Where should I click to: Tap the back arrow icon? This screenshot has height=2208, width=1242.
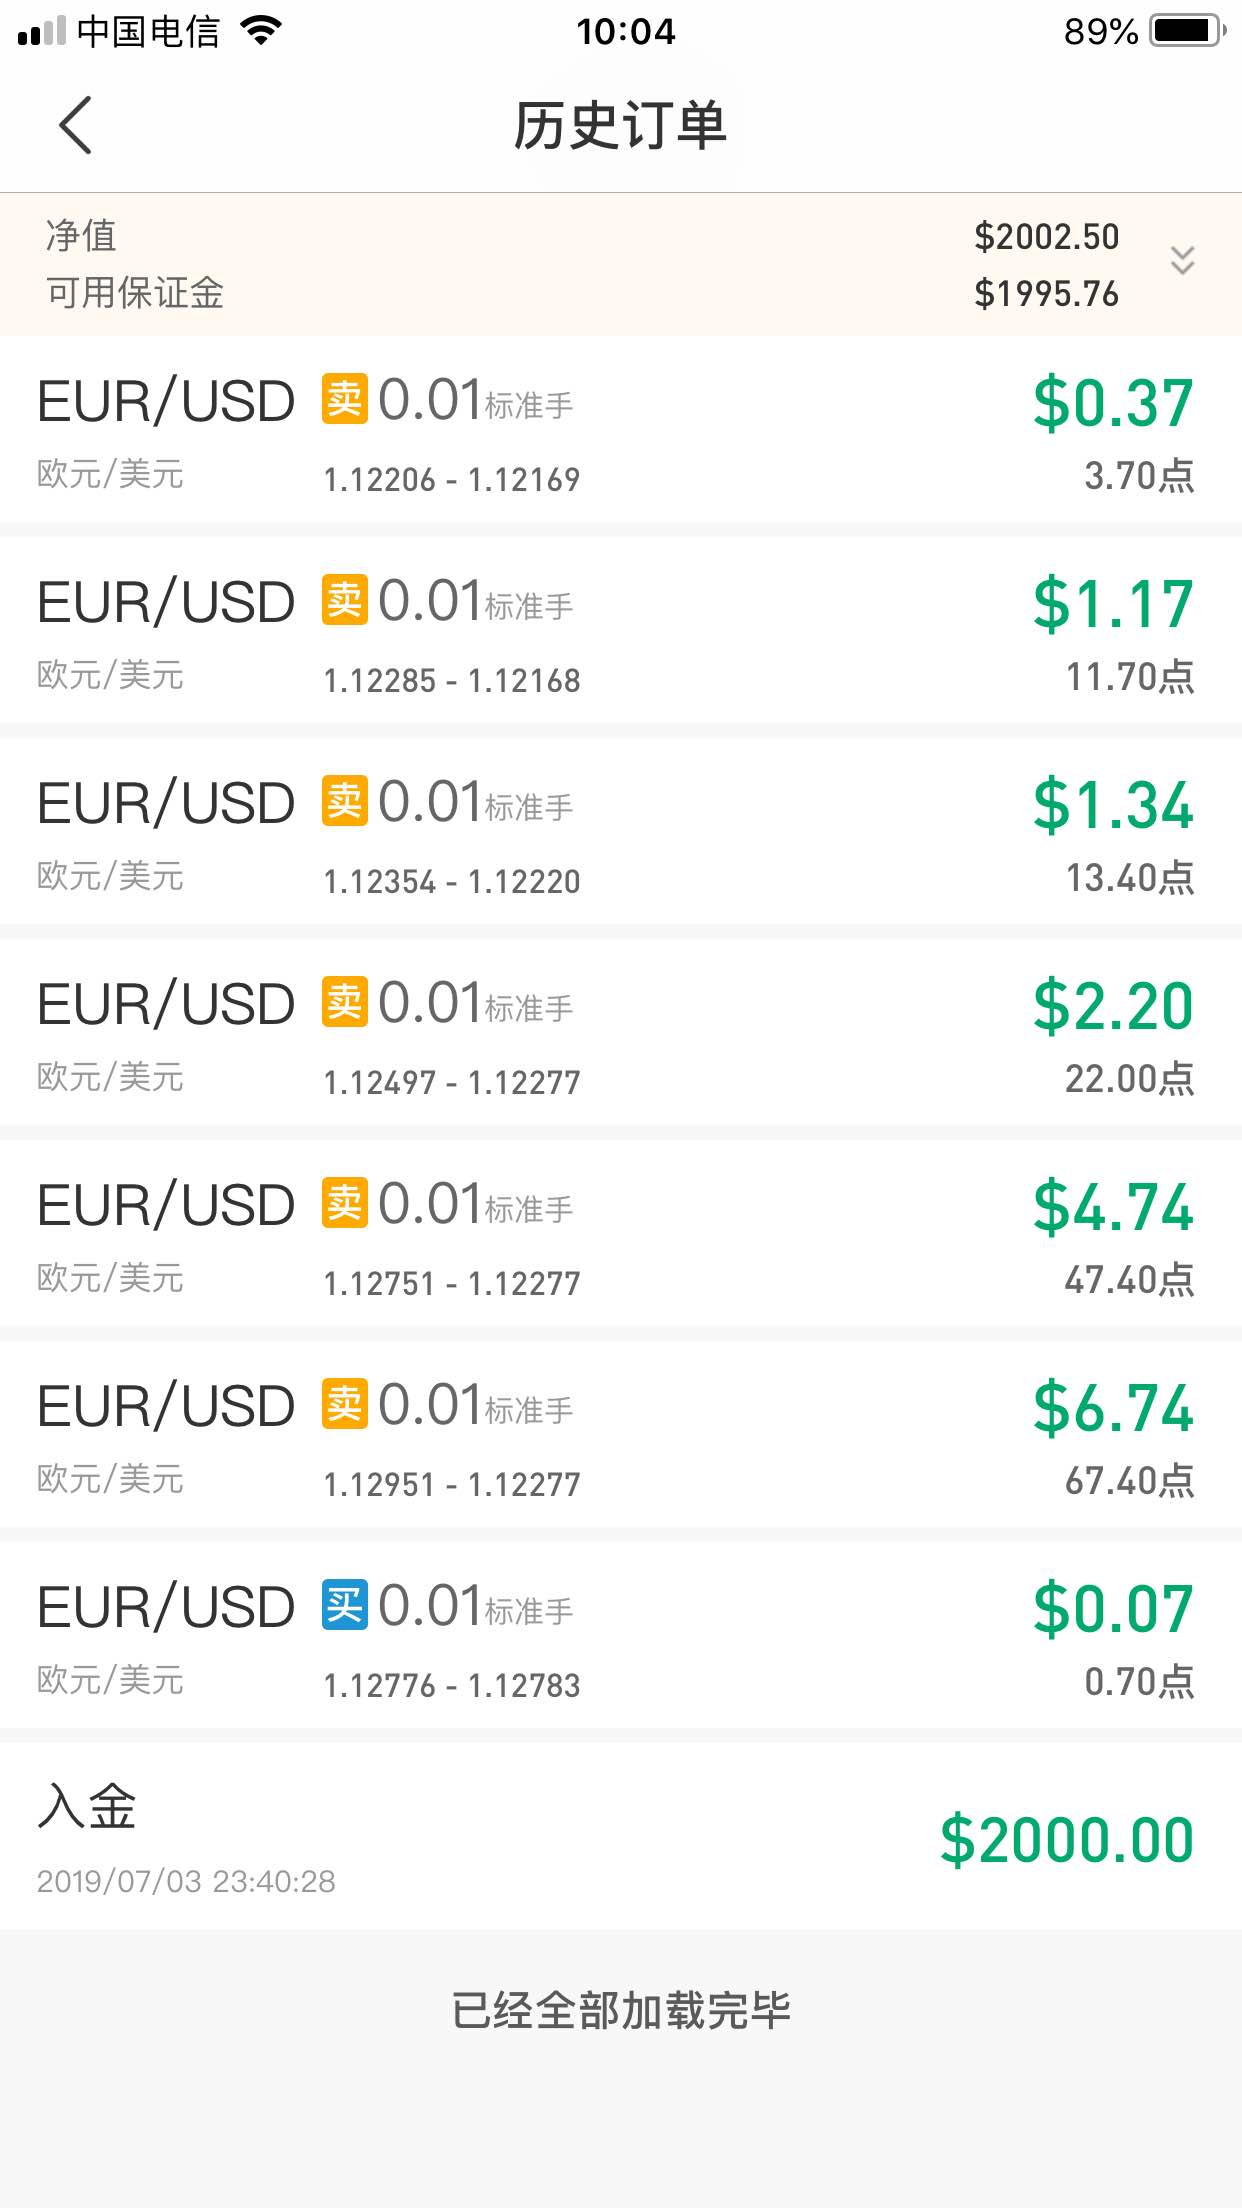75,125
